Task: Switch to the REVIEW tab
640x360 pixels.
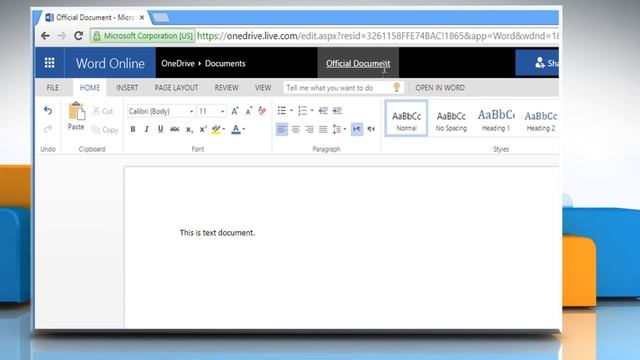Action: tap(226, 88)
